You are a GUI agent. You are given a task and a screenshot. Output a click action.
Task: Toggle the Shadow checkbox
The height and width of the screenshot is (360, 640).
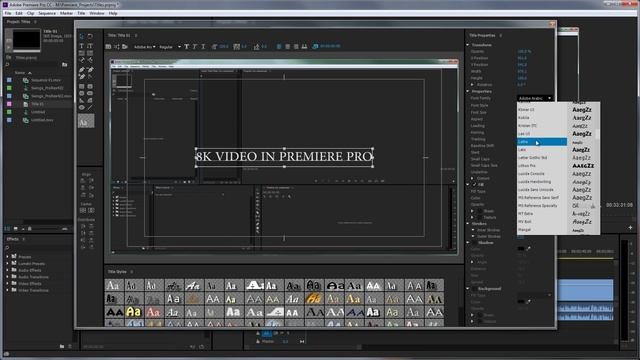(x=474, y=243)
